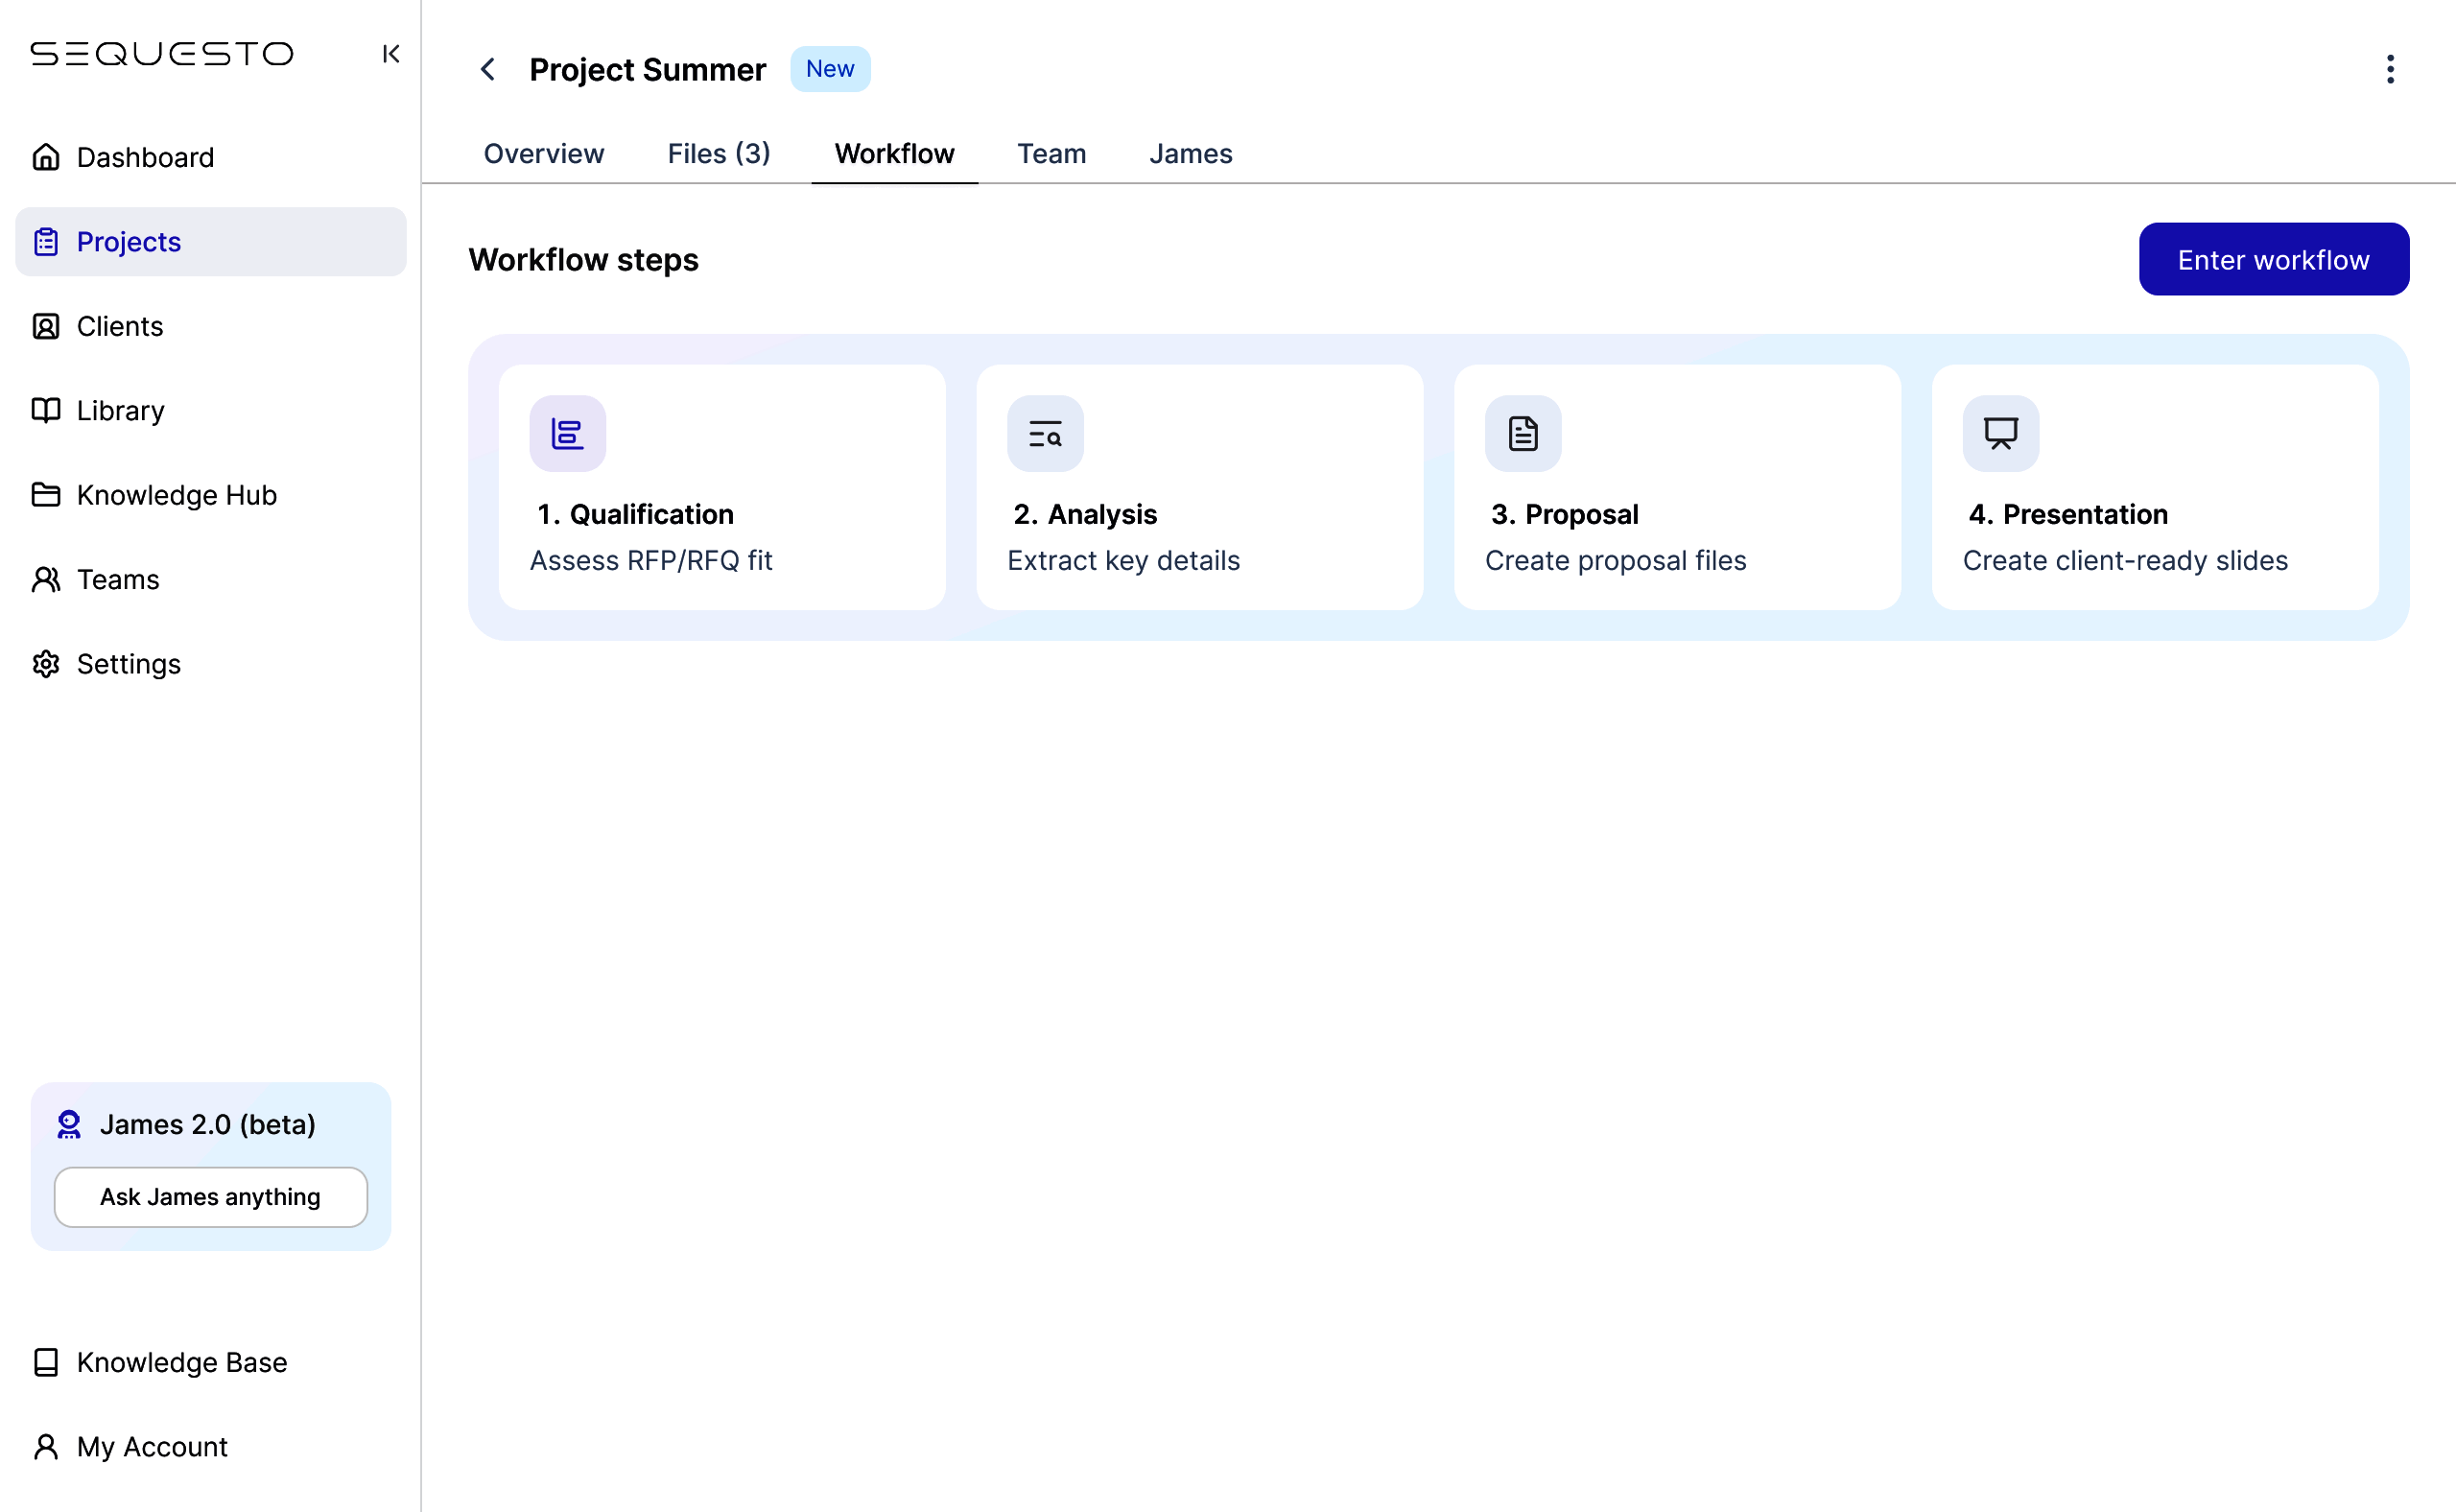
Task: Open the Team tab
Action: click(1051, 154)
